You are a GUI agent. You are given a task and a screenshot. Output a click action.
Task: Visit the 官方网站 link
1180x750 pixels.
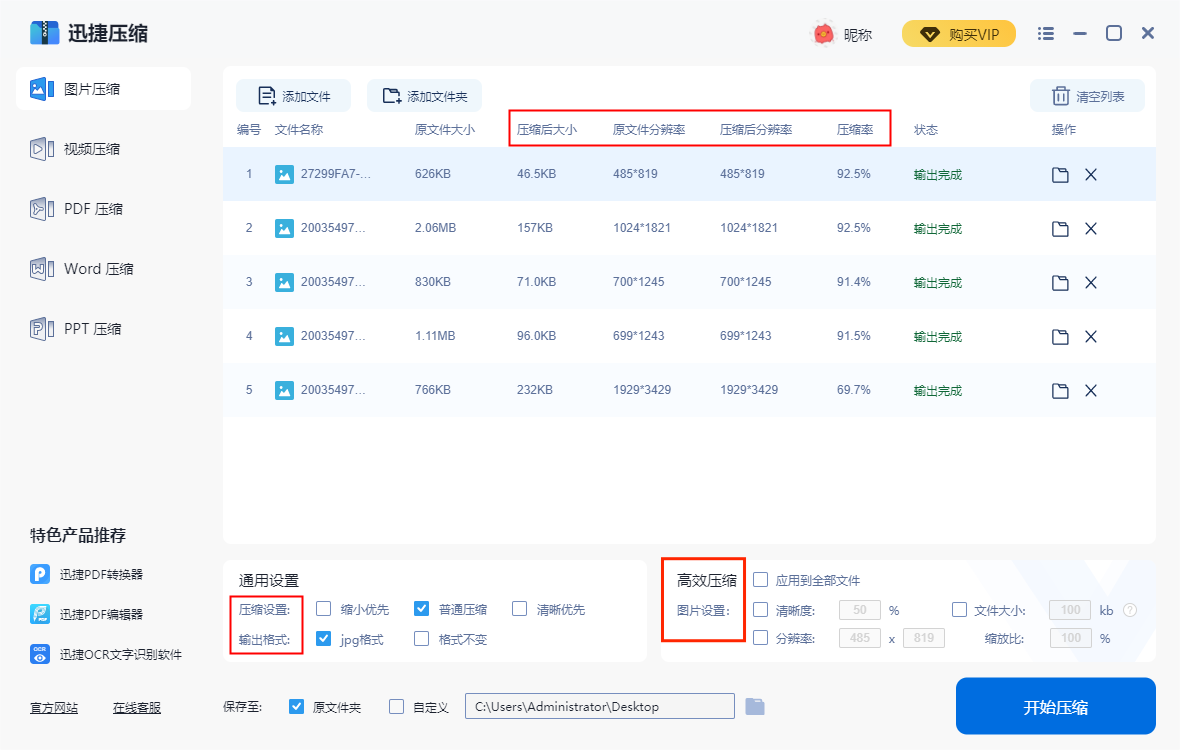pos(53,708)
